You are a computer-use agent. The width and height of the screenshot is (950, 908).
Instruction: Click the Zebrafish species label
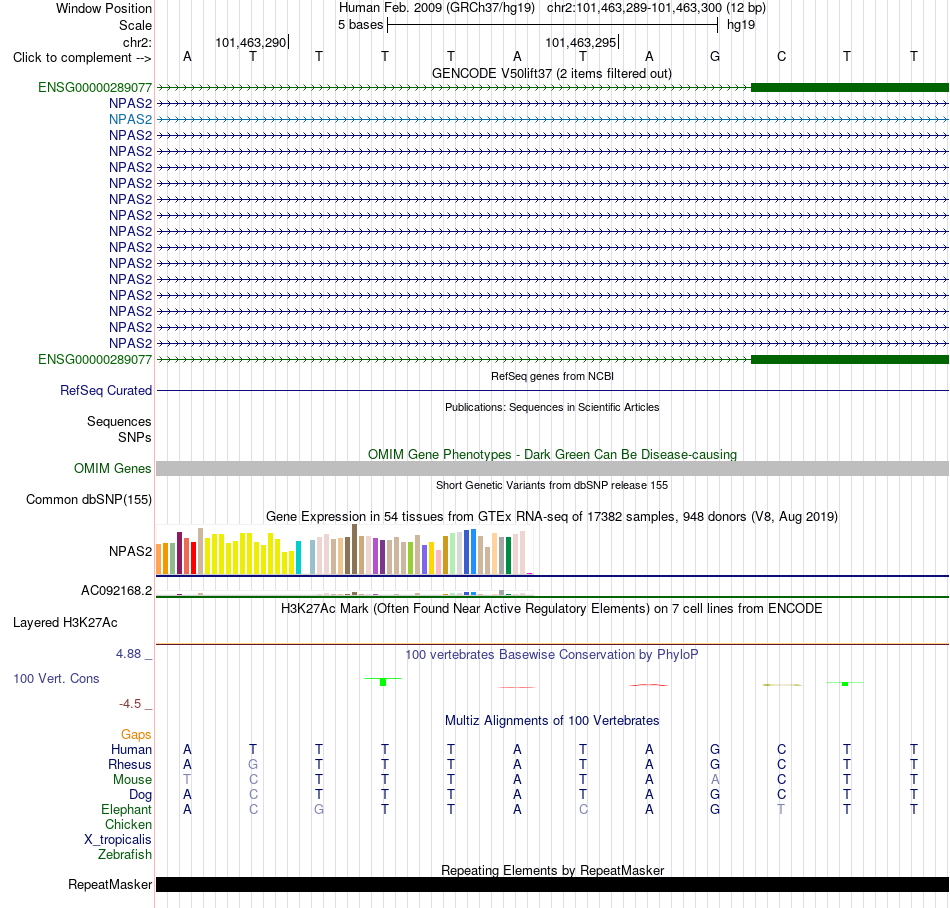click(125, 855)
